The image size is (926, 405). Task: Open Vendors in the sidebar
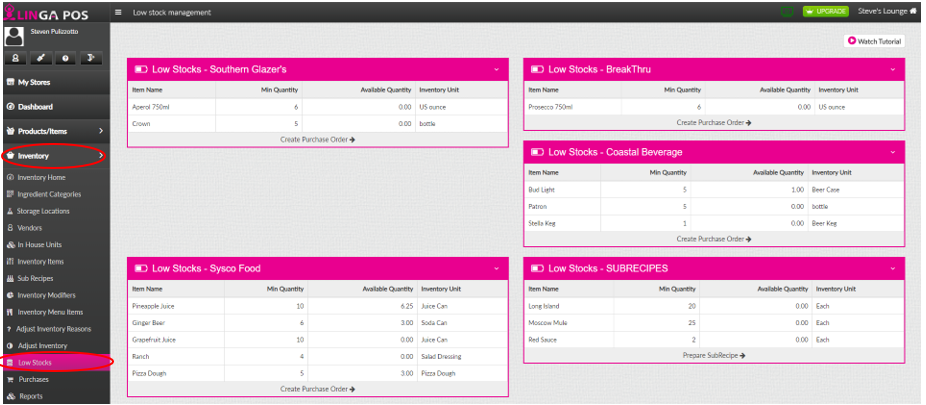30,228
